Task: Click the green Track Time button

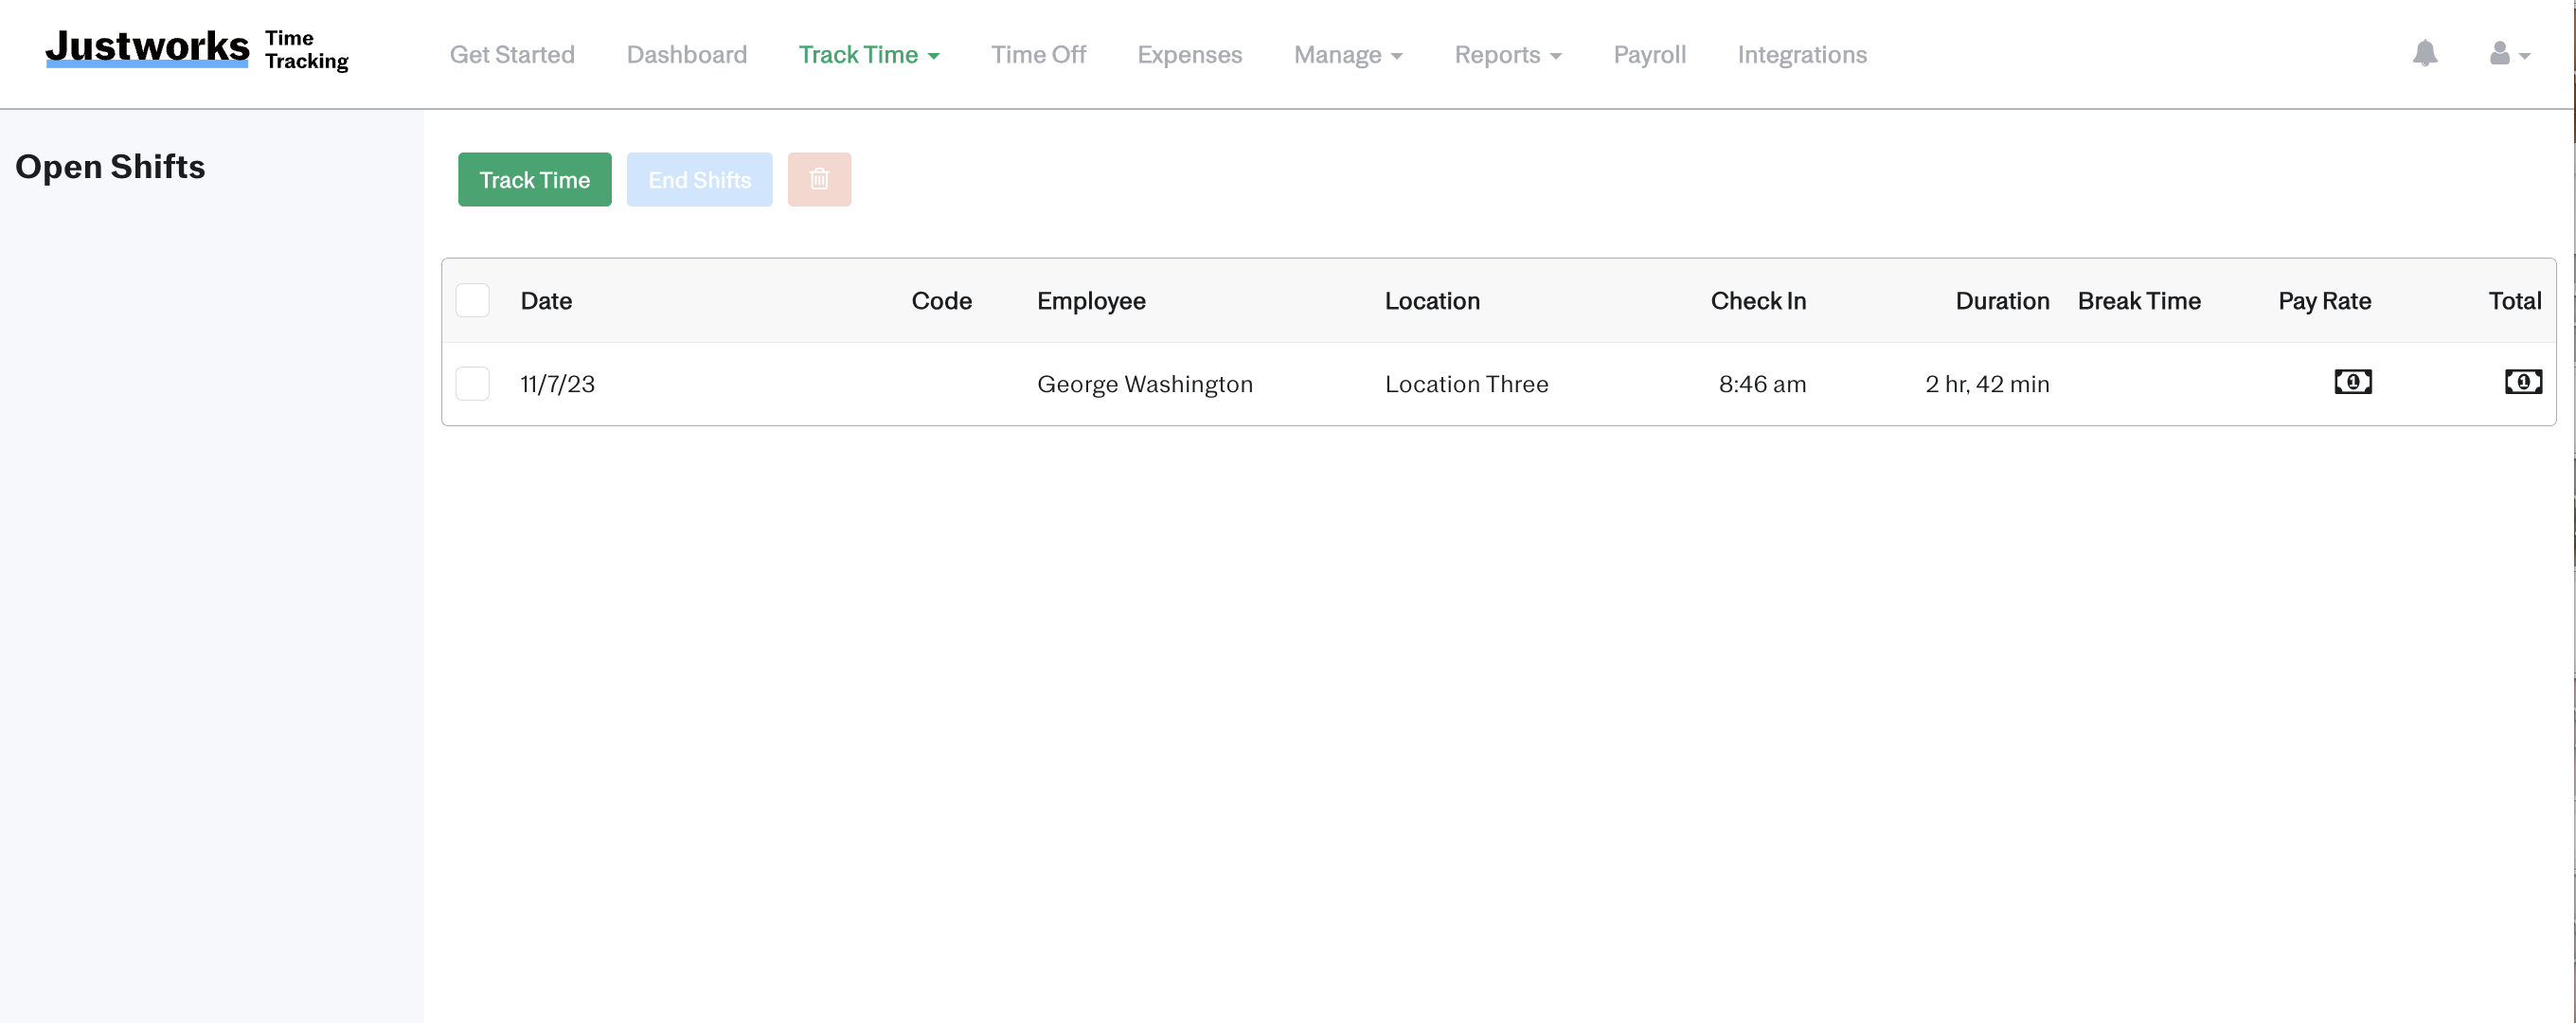Action: click(x=534, y=179)
